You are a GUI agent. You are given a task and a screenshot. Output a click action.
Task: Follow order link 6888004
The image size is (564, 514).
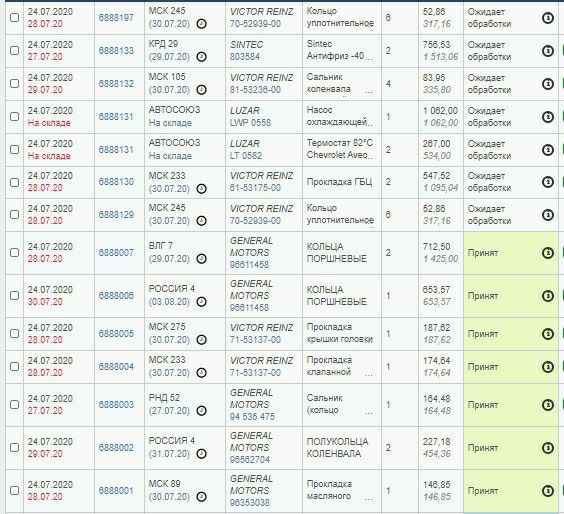point(116,367)
